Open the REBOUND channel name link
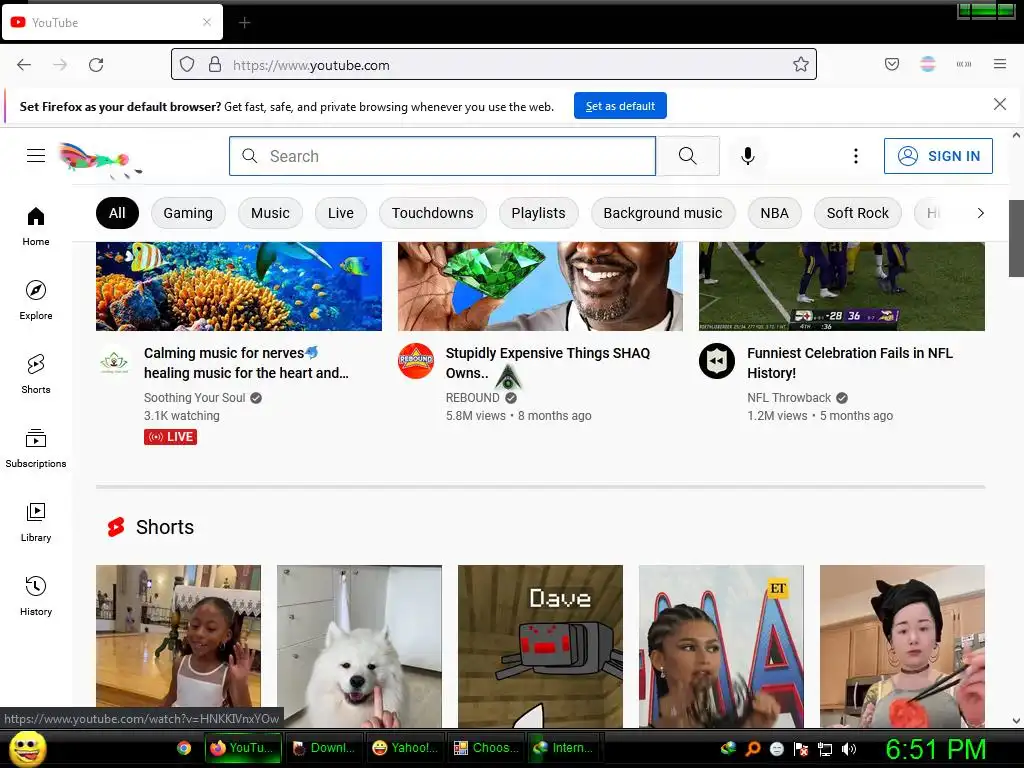 pos(472,398)
